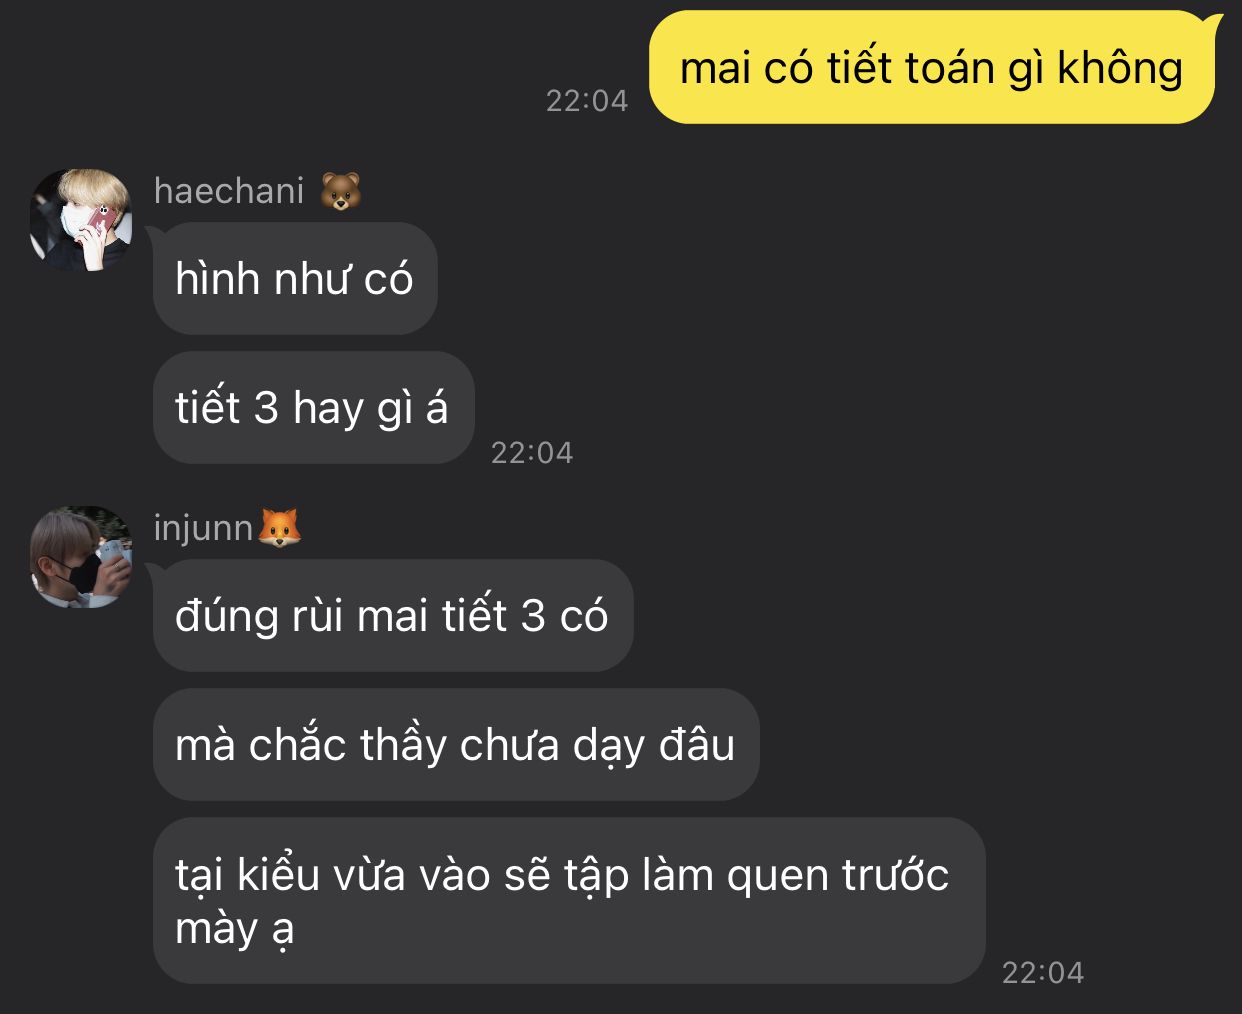Click the black mask in injunn's avatar

77,575
